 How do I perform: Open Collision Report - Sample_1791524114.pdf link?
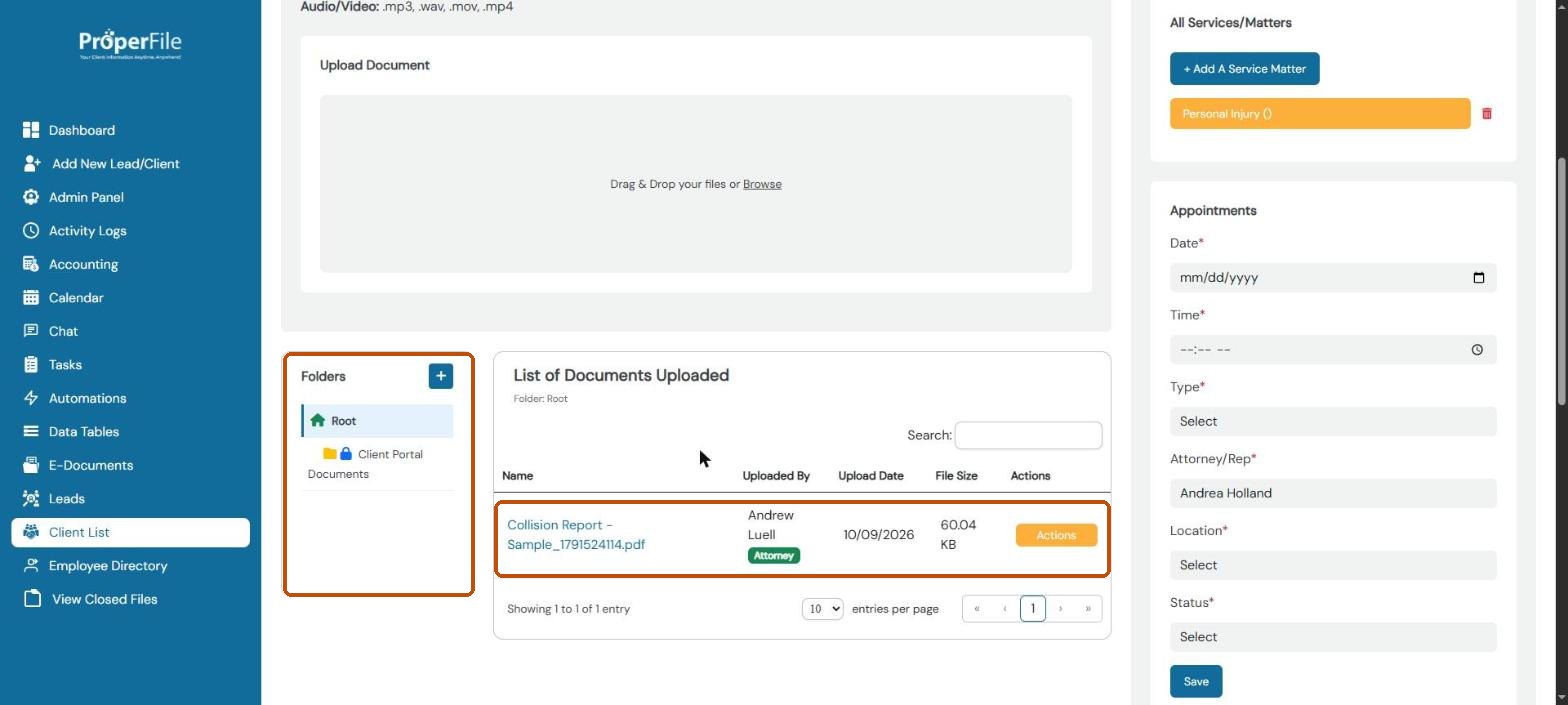point(576,535)
